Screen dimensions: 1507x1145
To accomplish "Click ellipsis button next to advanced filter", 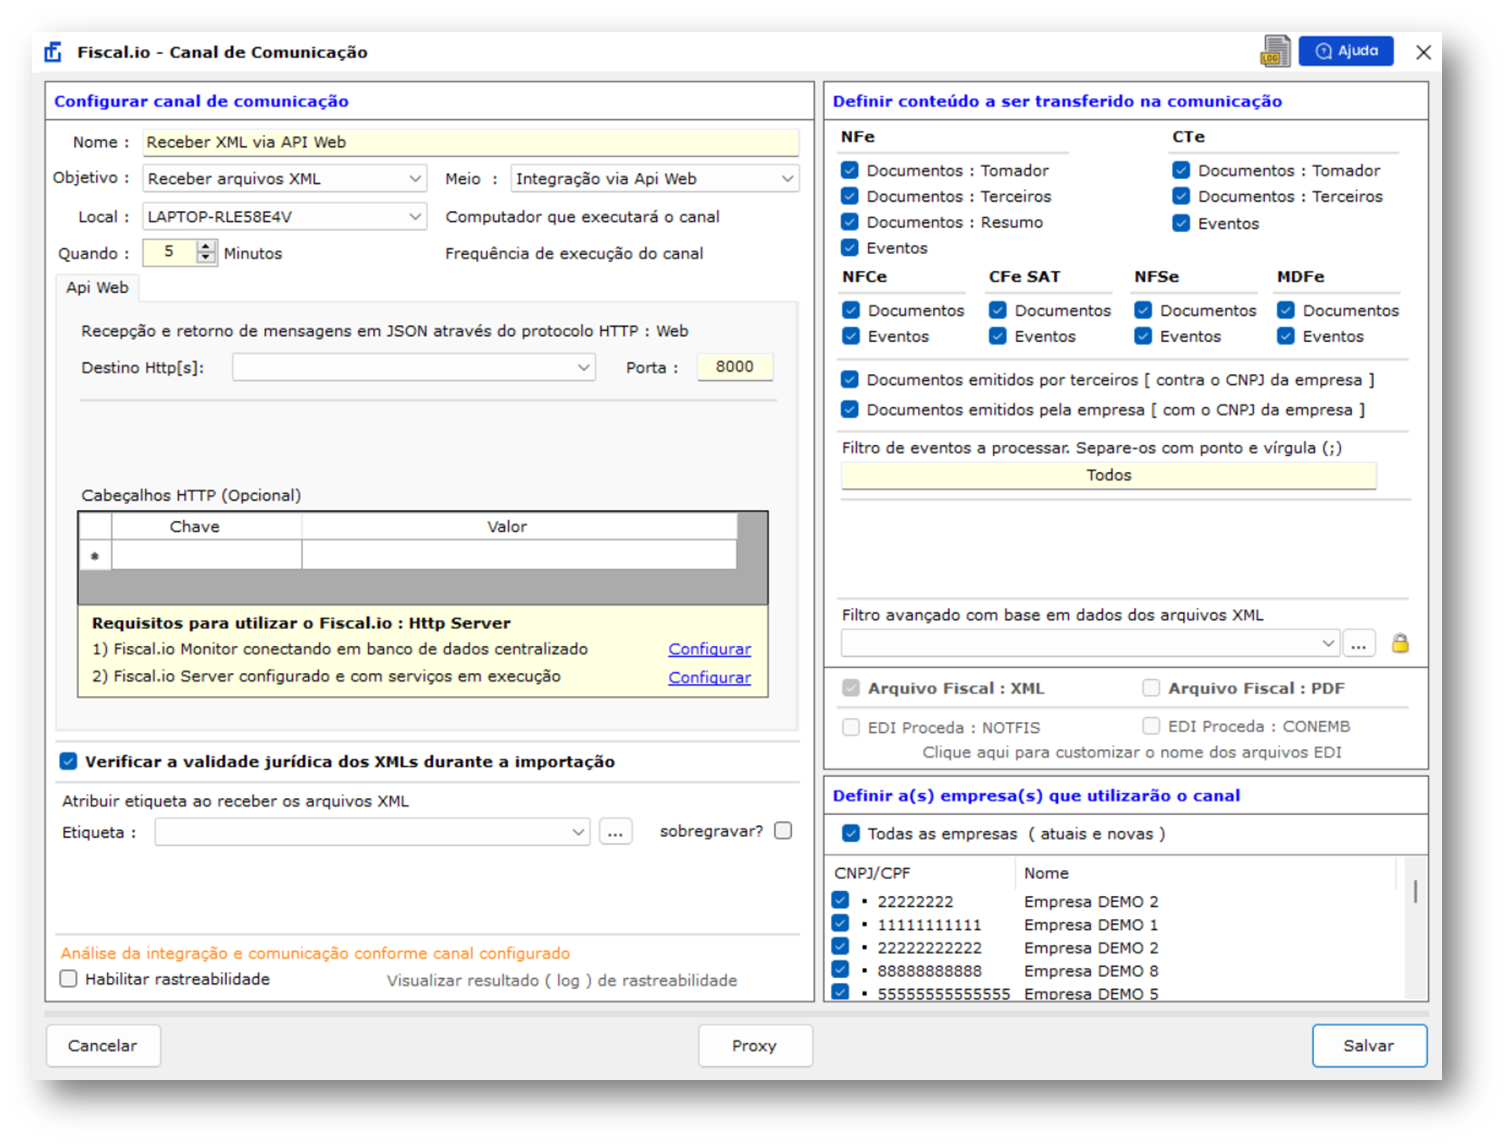I will (x=1358, y=643).
